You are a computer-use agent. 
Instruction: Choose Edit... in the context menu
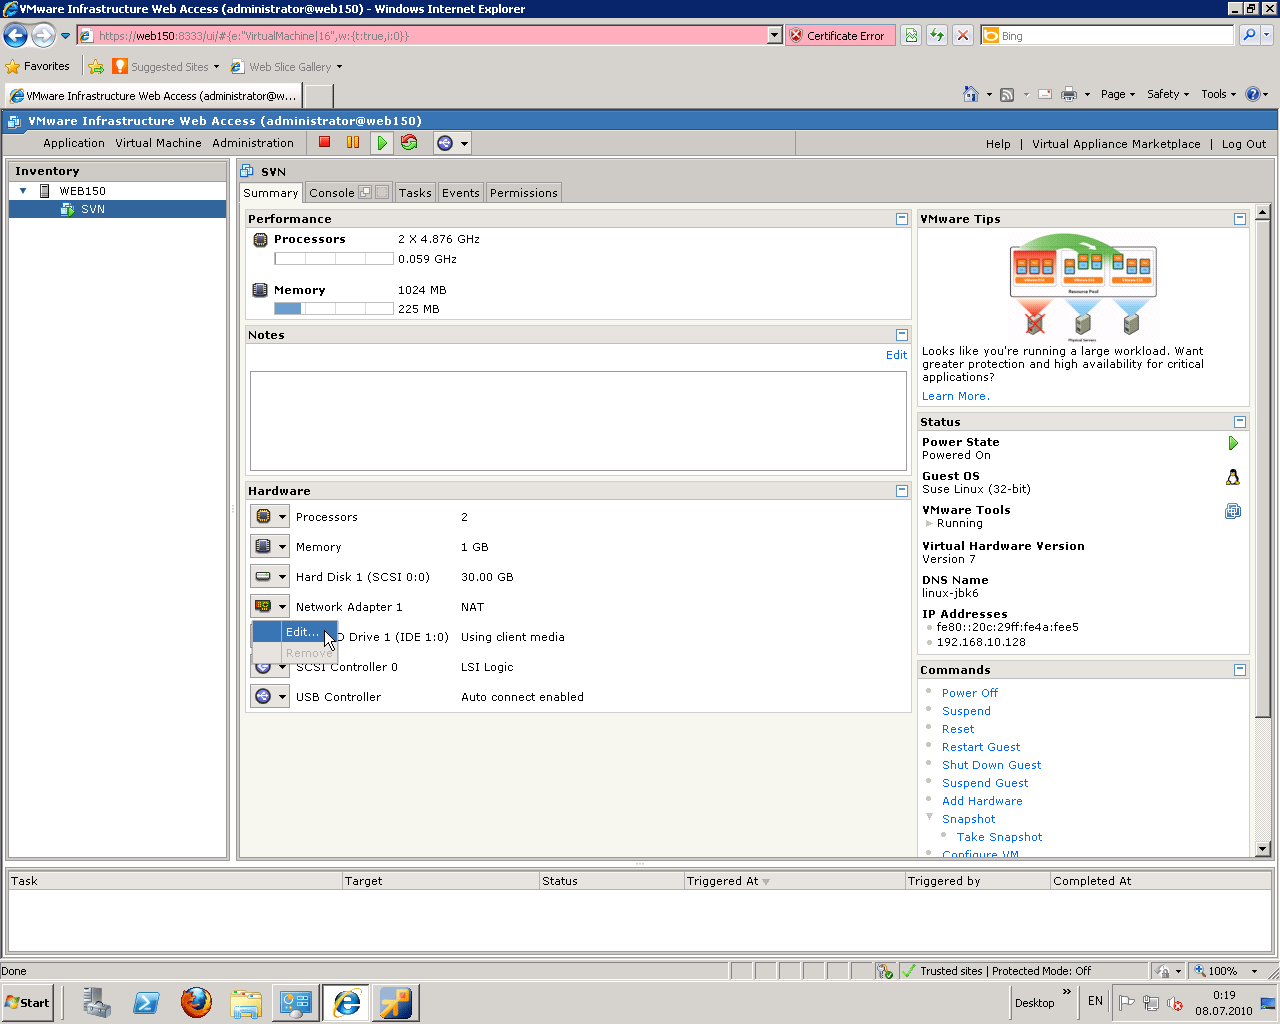click(295, 632)
